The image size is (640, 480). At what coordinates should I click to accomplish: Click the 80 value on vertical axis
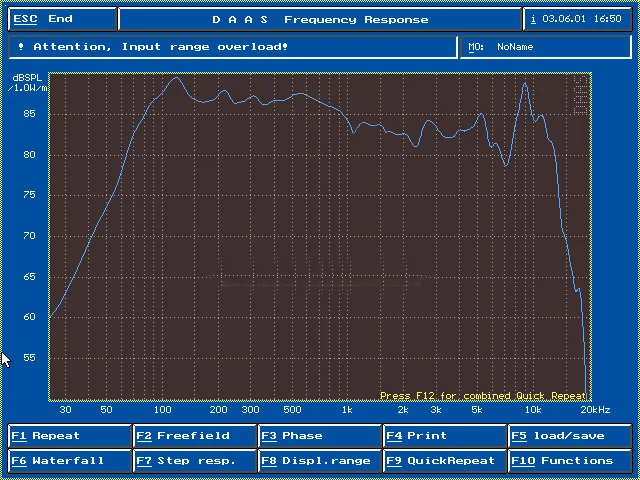point(29,155)
